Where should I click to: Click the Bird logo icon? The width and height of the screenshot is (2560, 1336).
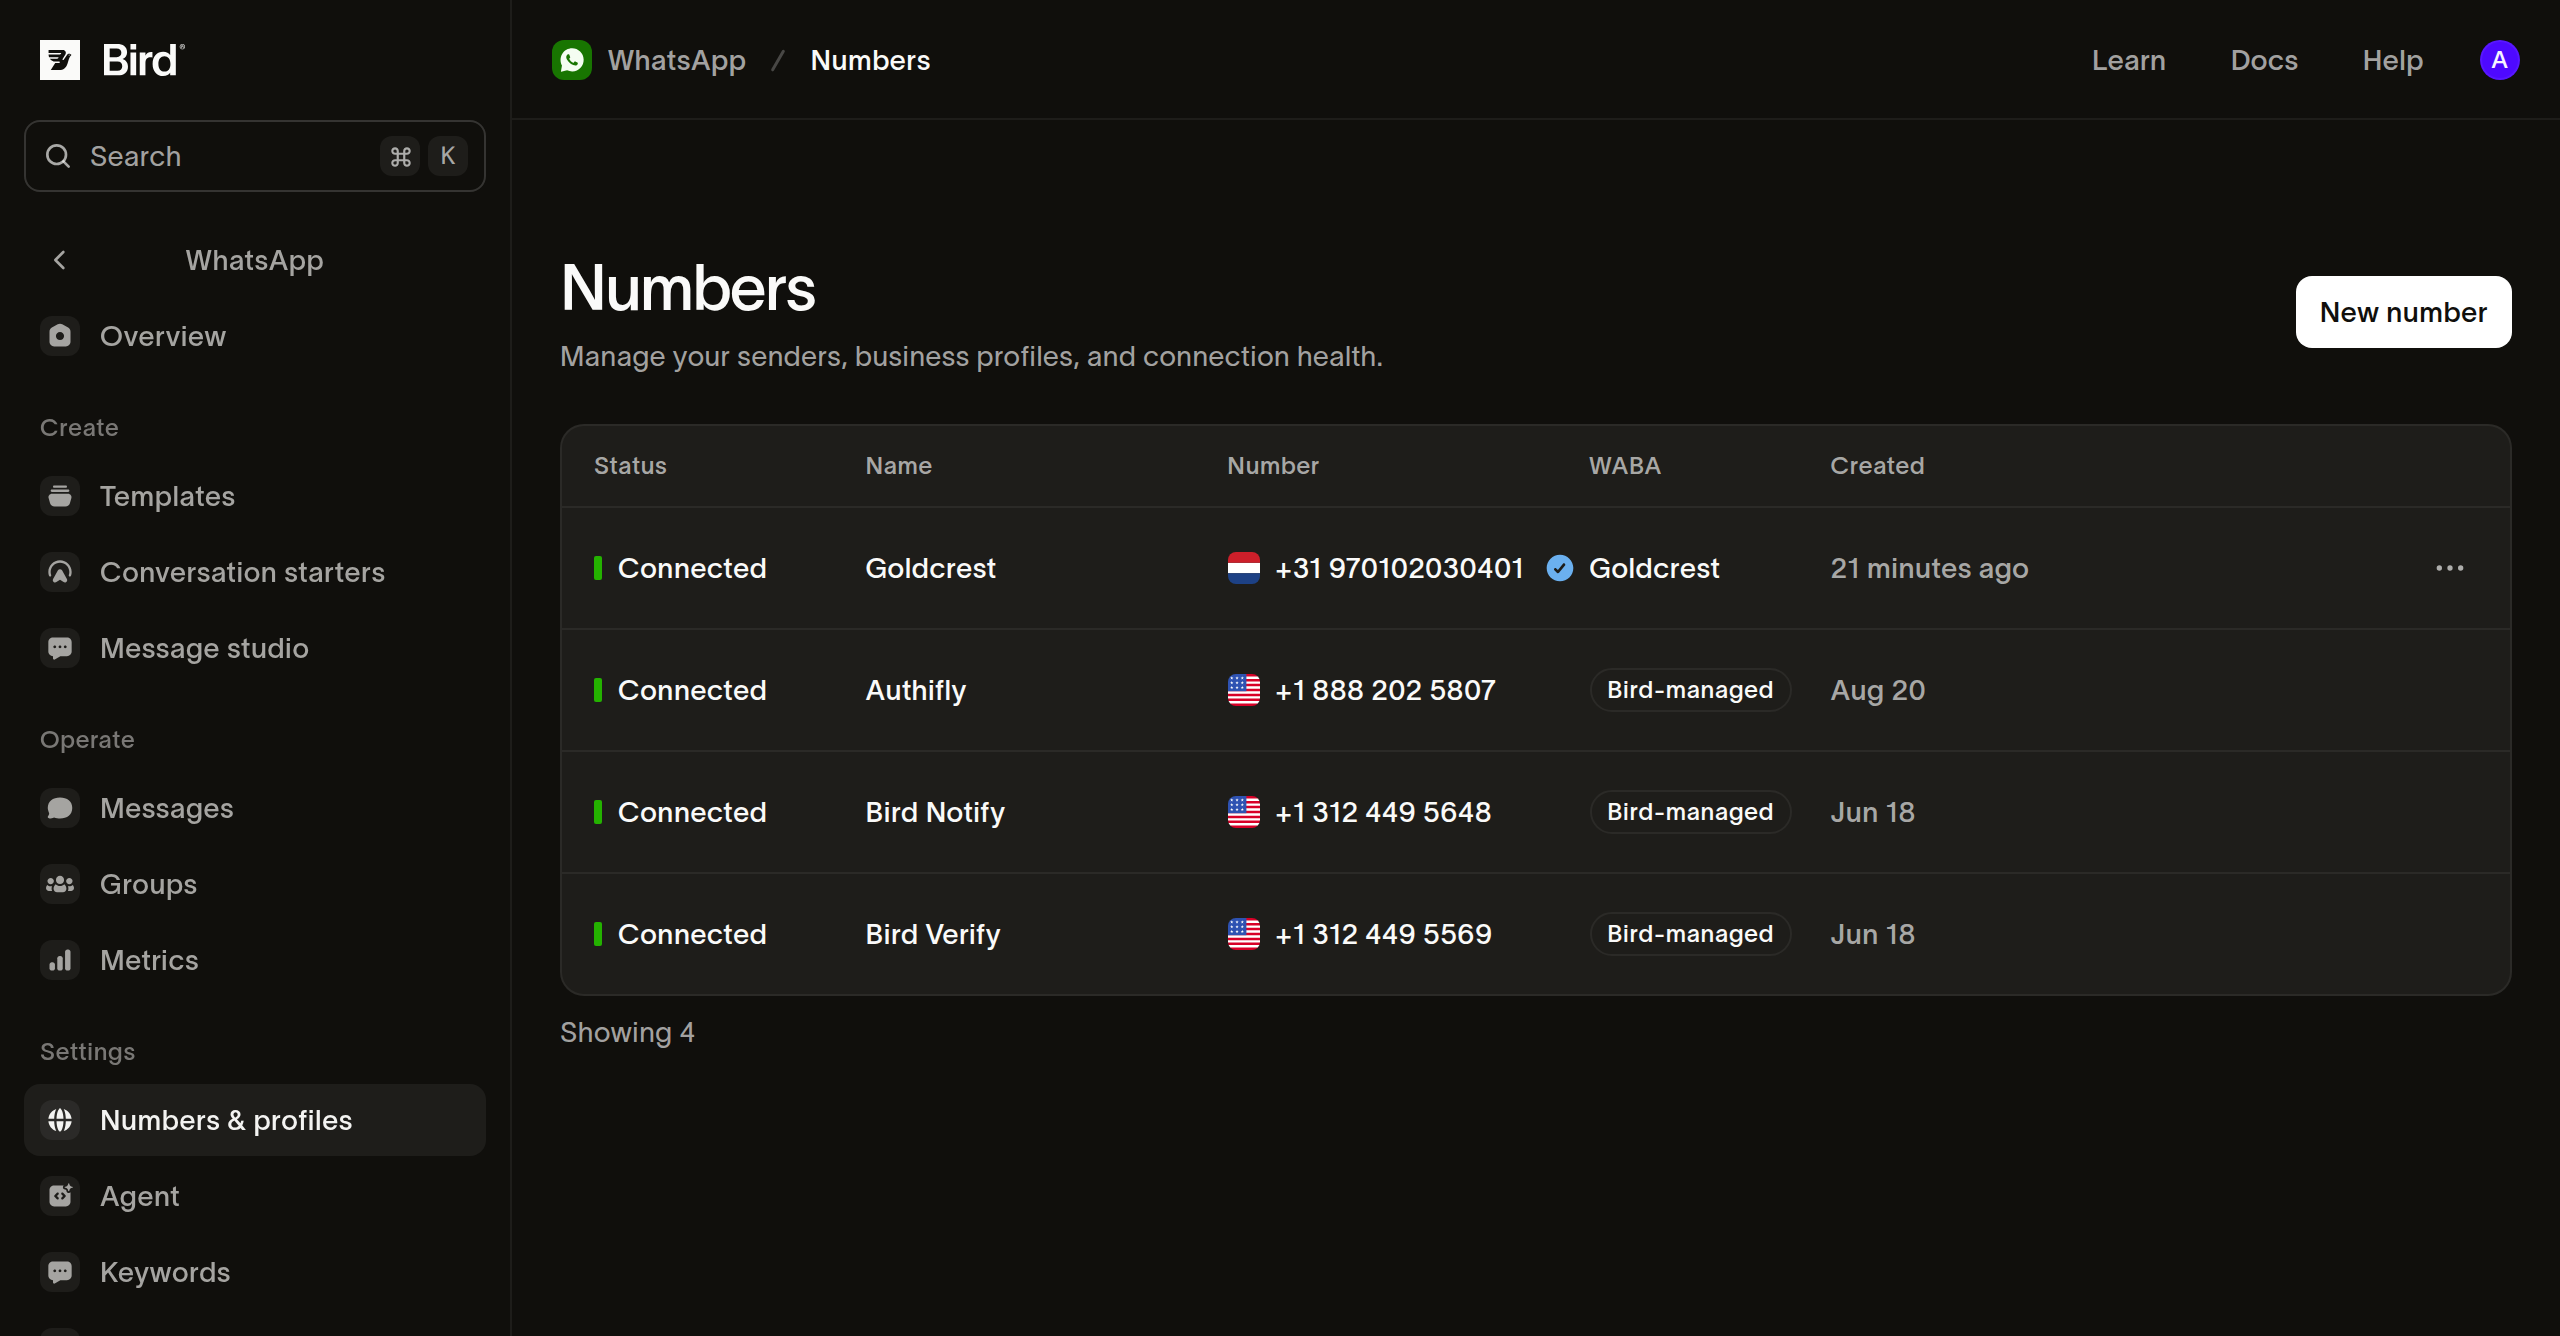(x=60, y=60)
